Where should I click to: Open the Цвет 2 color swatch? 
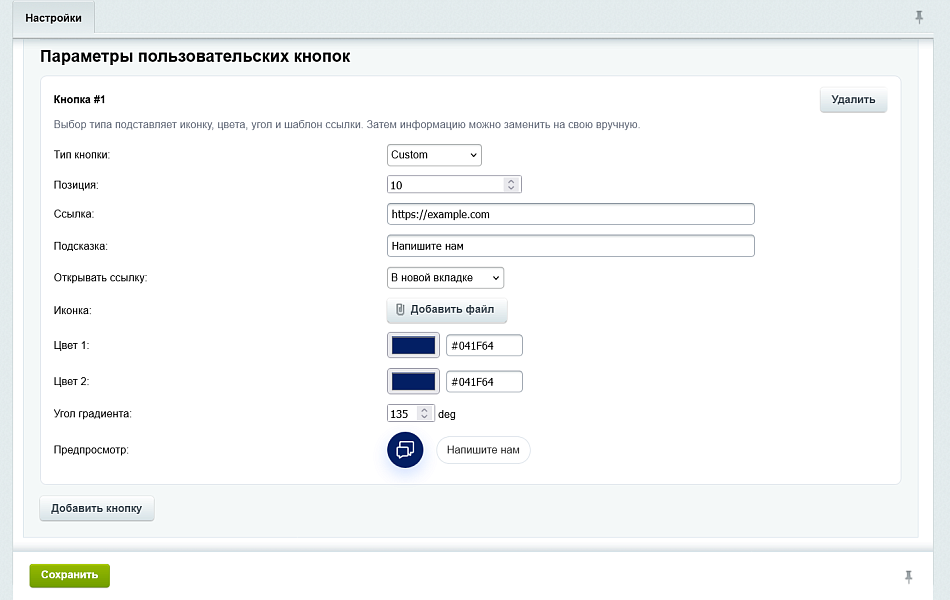(413, 381)
